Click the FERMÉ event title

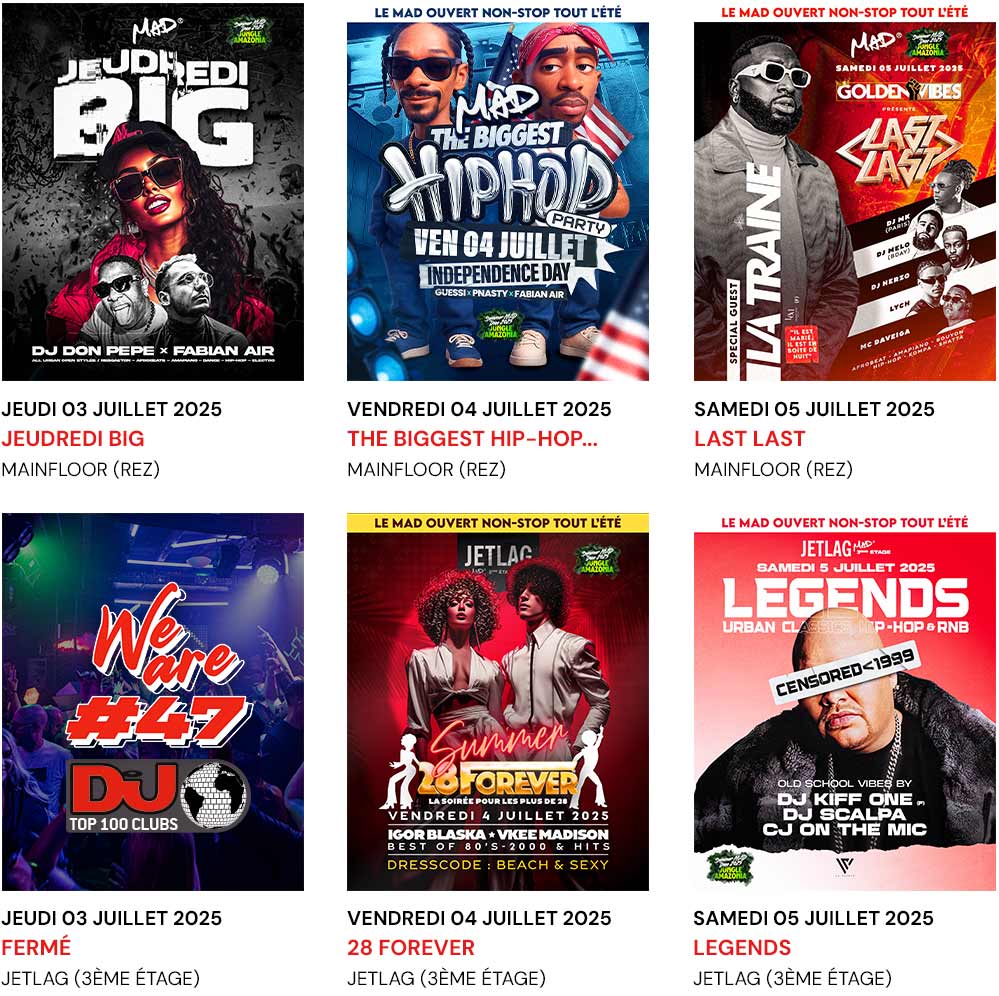click(36, 948)
